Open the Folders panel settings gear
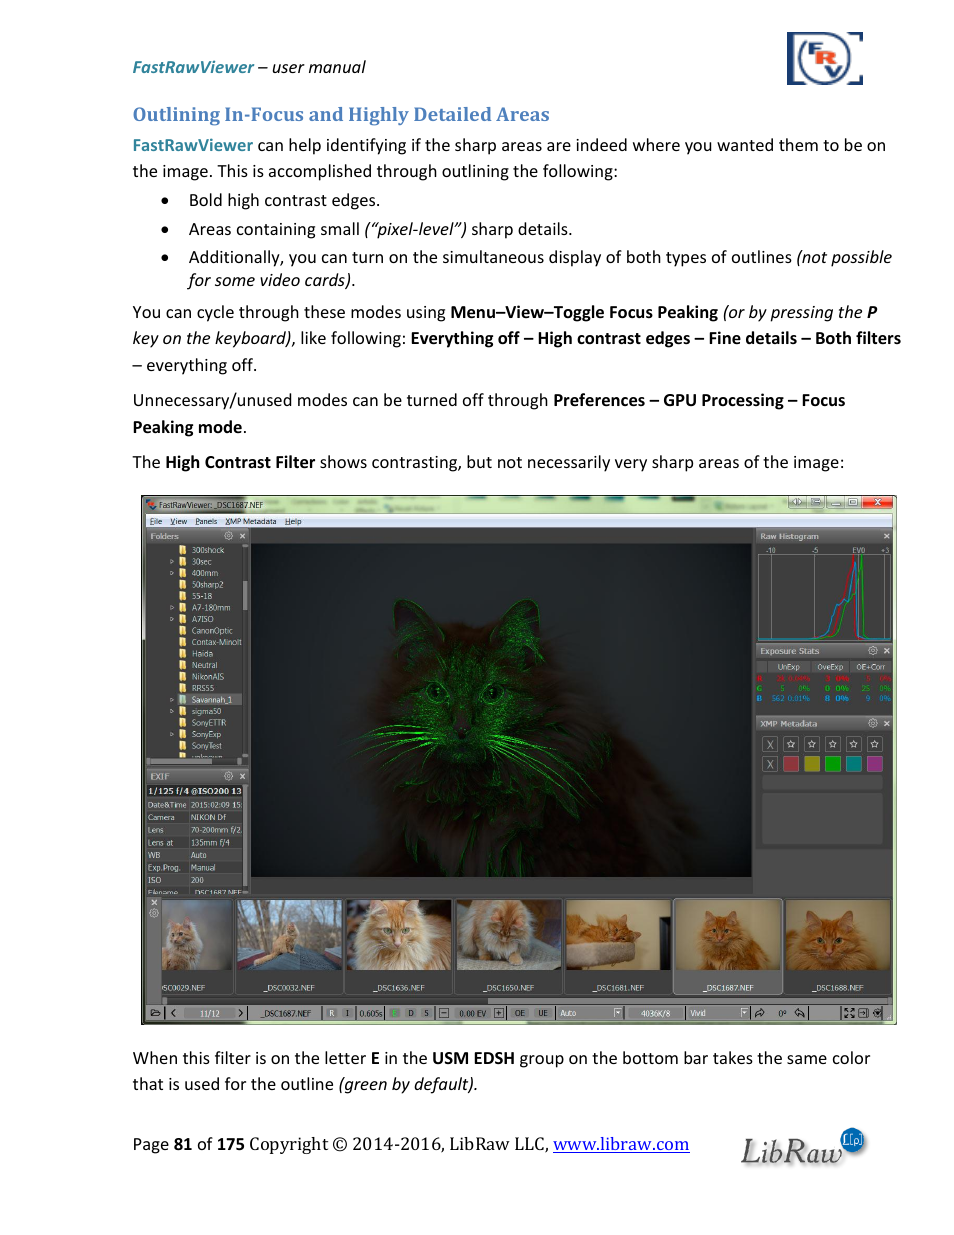Screen dimensions: 954x1235 tap(228, 536)
